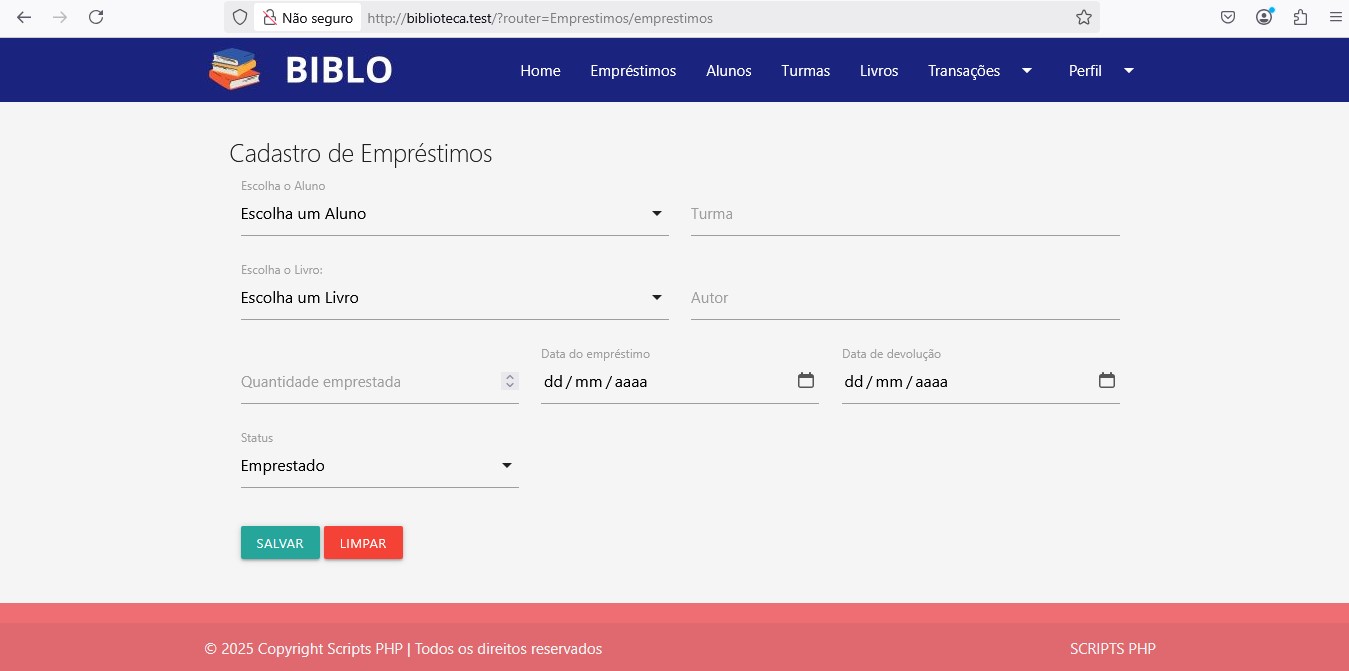Open calendar picker for Data do empréstimo
The image size is (1349, 671).
click(x=805, y=380)
